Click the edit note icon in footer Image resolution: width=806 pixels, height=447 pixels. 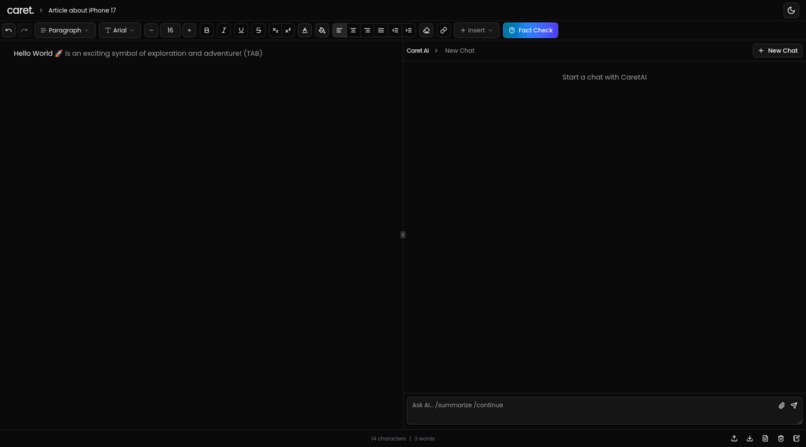coord(796,438)
